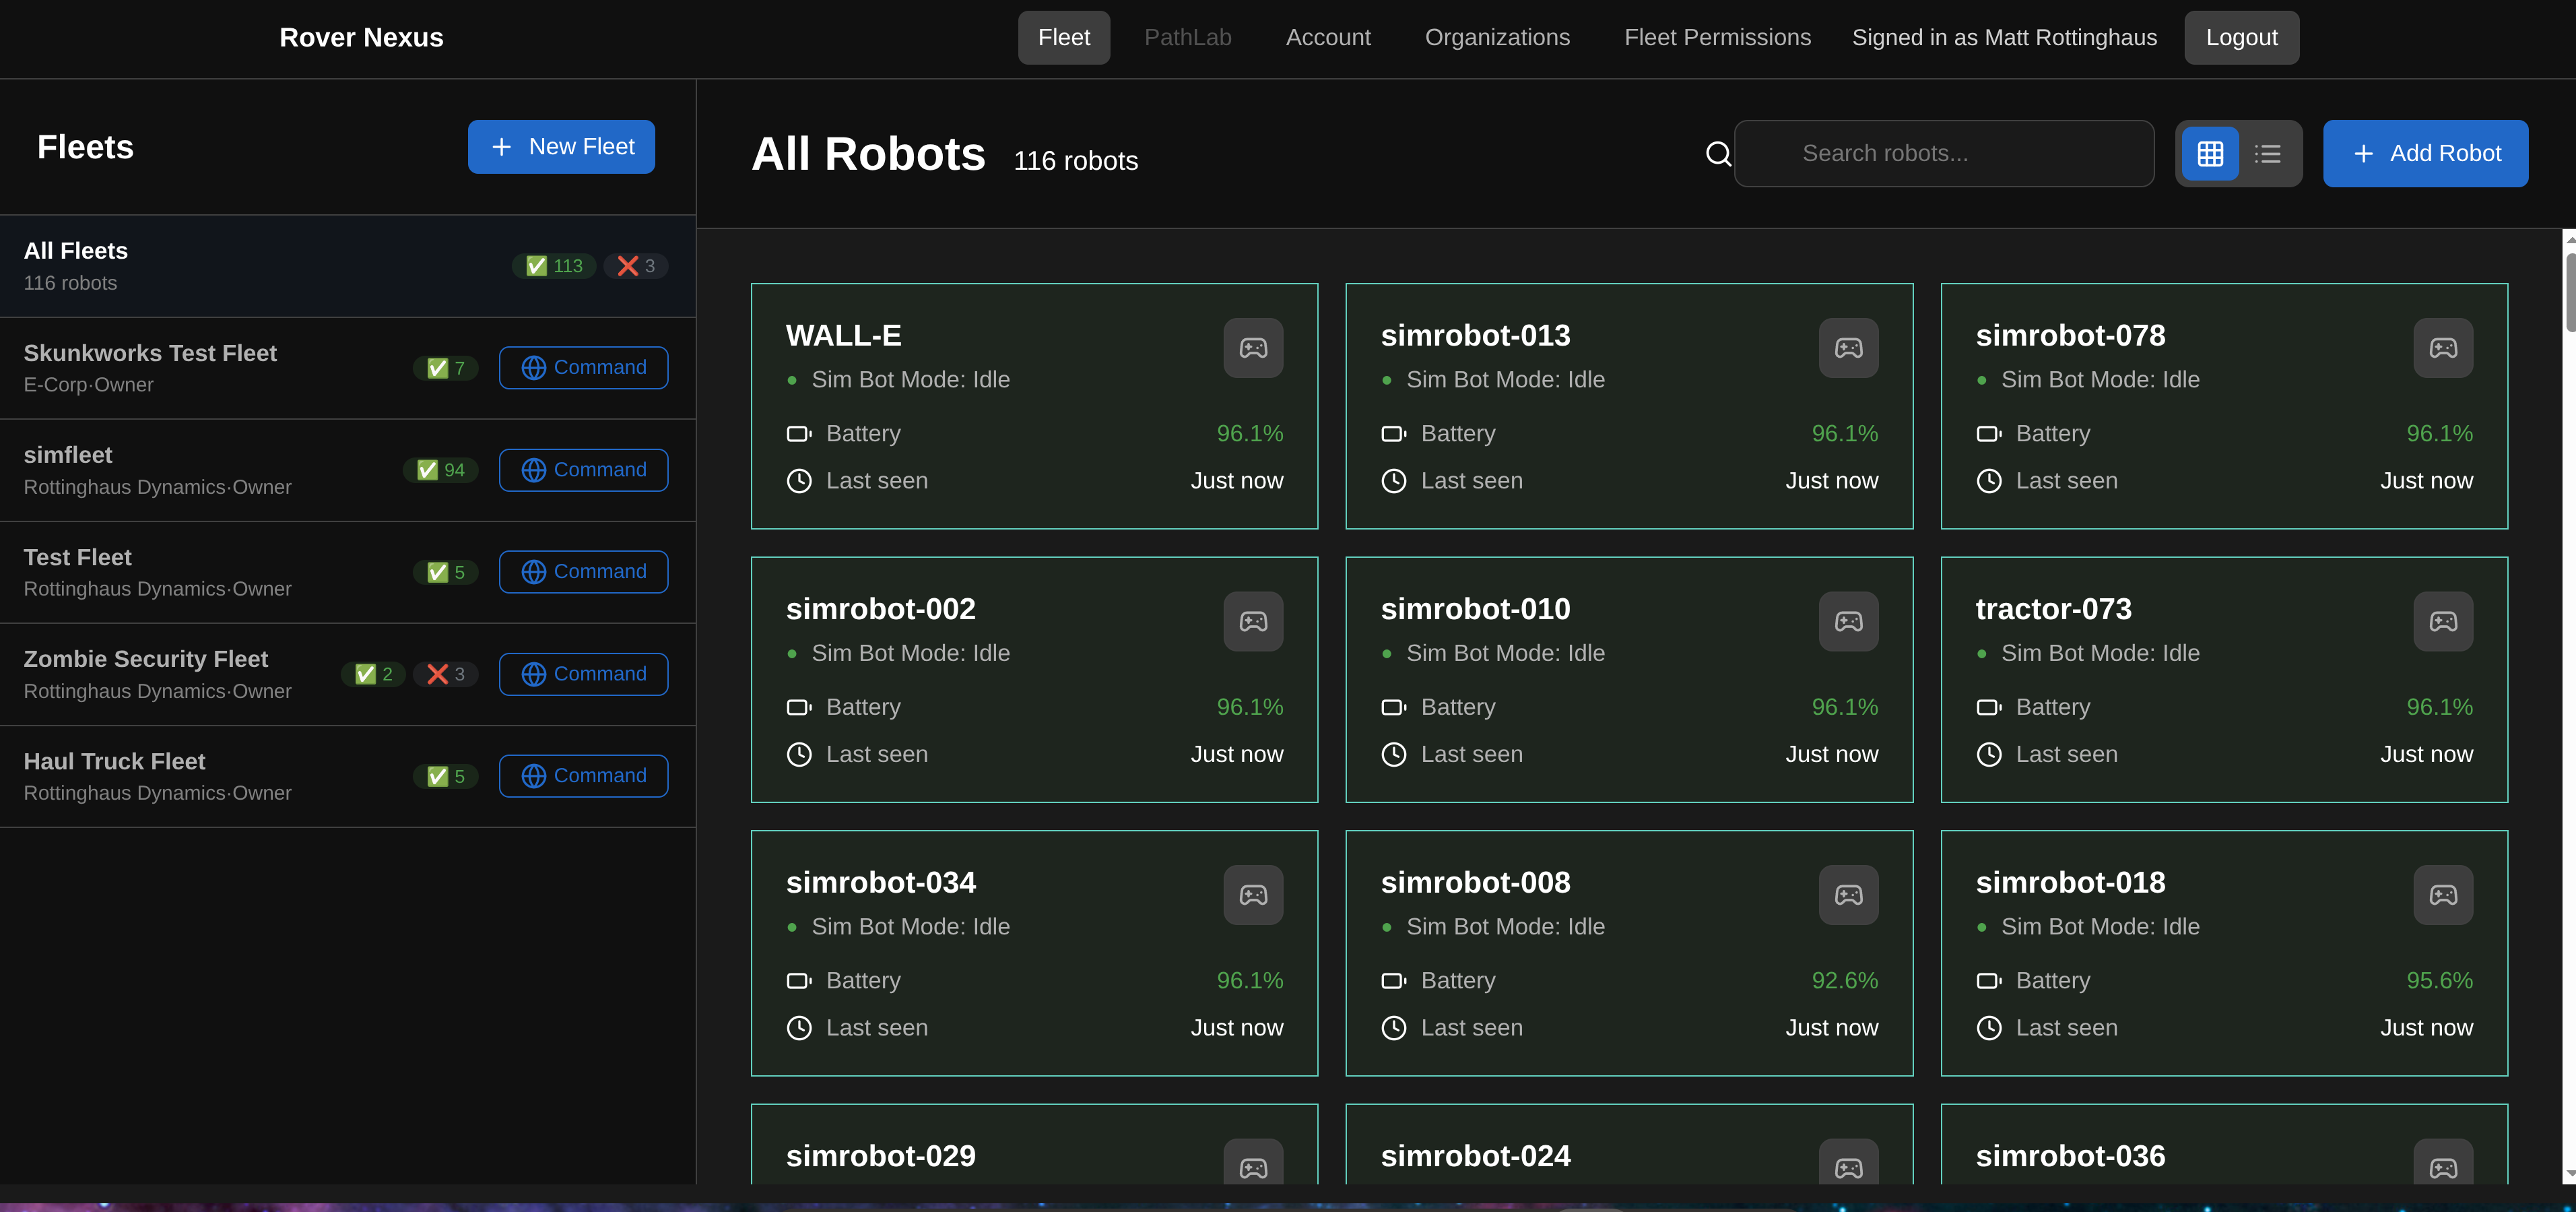Viewport: 2576px width, 1212px height.
Task: Open gamepad control for simrobot-024
Action: (1848, 1162)
